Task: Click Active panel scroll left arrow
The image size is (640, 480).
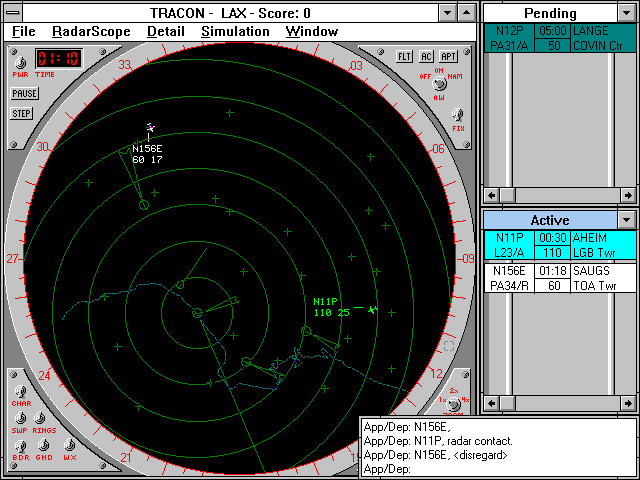Action: pyautogui.click(x=491, y=404)
